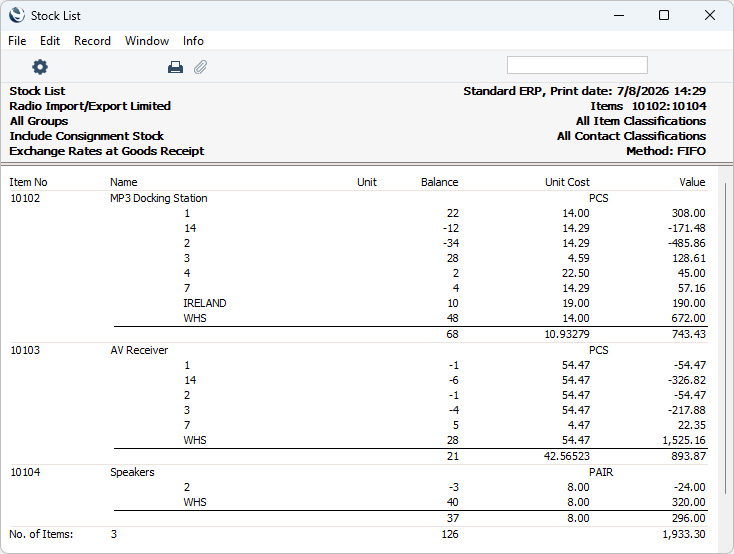734x554 pixels.
Task: Click the printer icon to print report
Action: coord(175,67)
